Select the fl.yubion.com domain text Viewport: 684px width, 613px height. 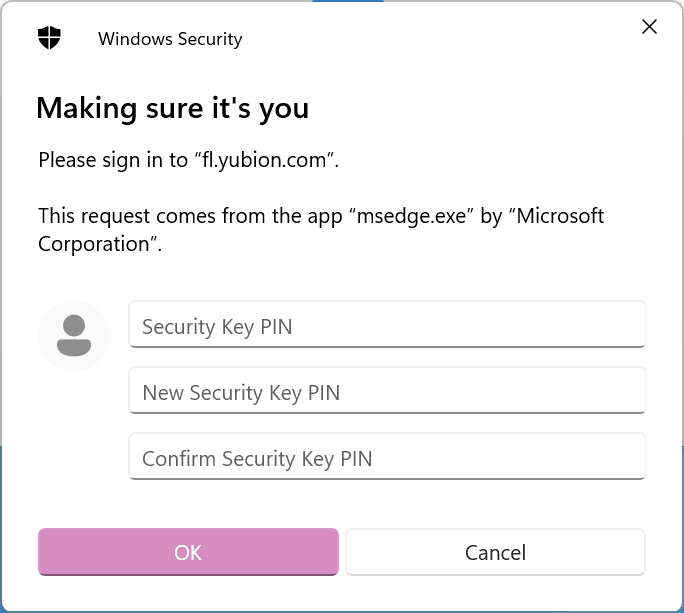click(264, 160)
